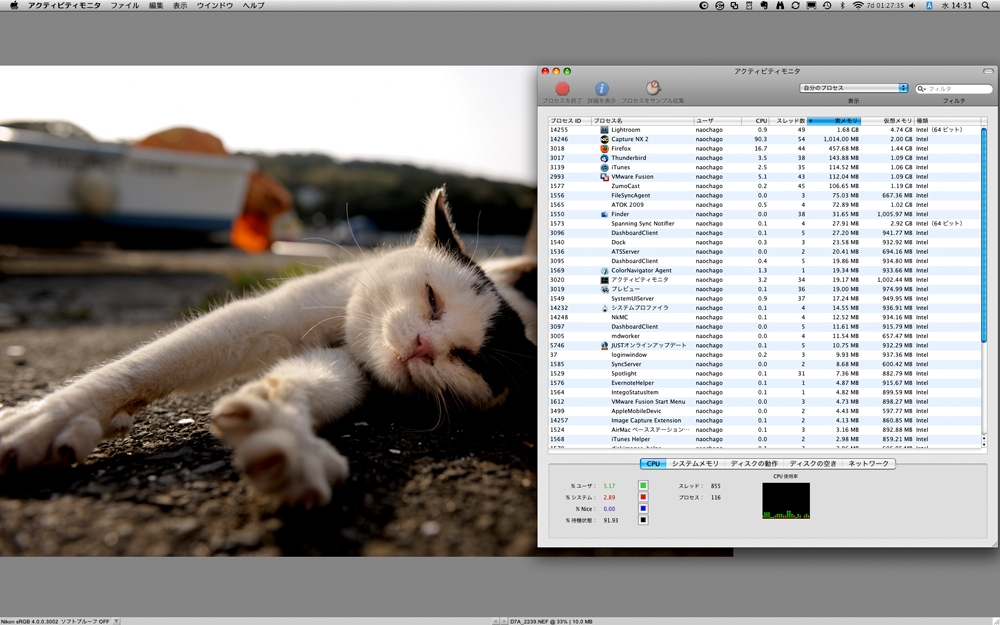The width and height of the screenshot is (1000, 625).
Task: Switch to the ネットワーク tab
Action: coord(869,464)
